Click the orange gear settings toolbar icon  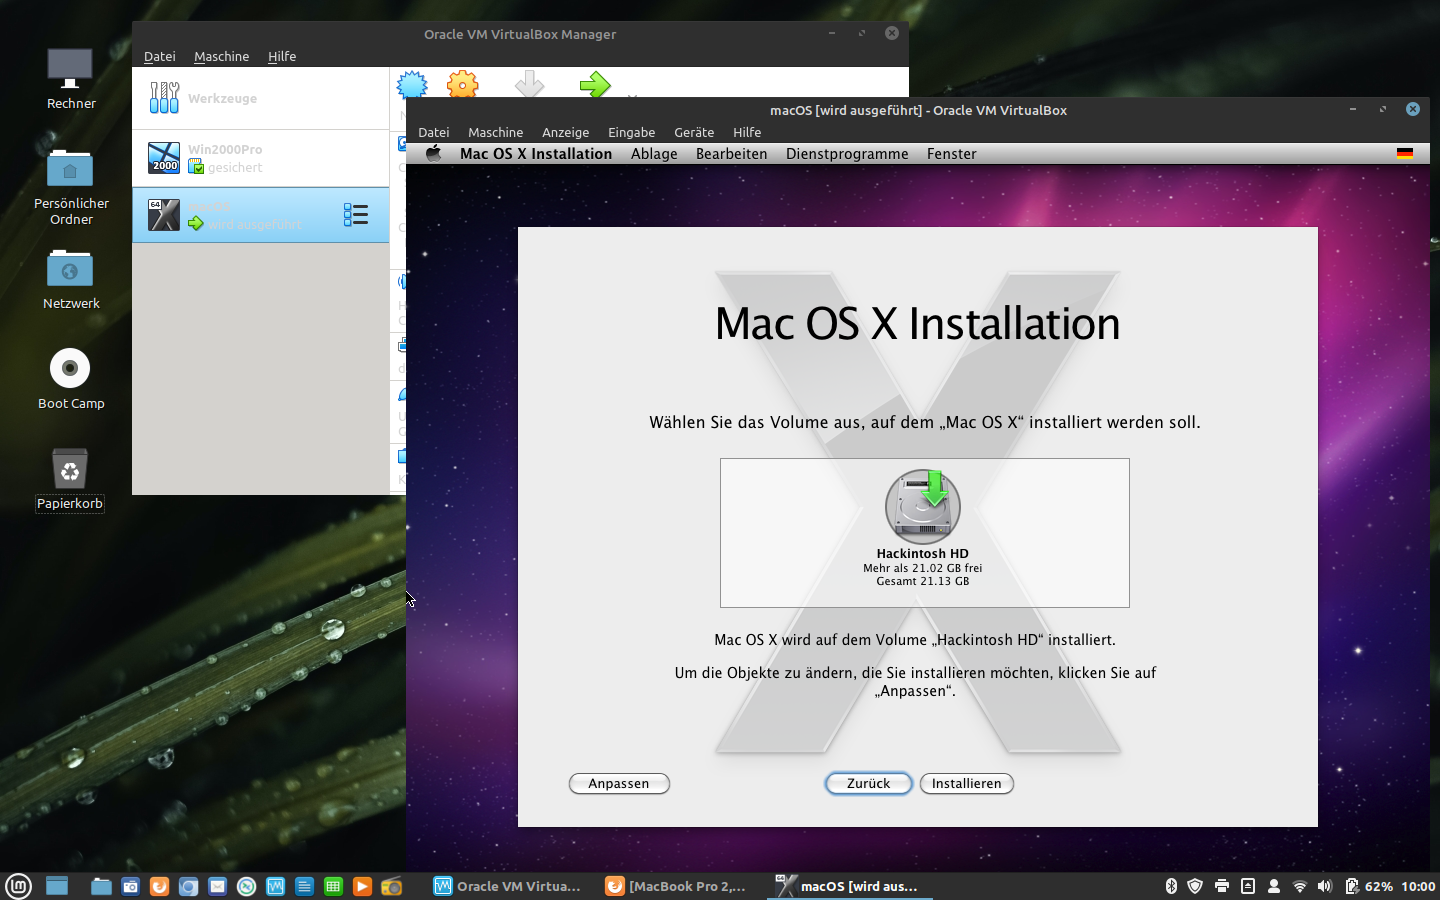point(463,84)
